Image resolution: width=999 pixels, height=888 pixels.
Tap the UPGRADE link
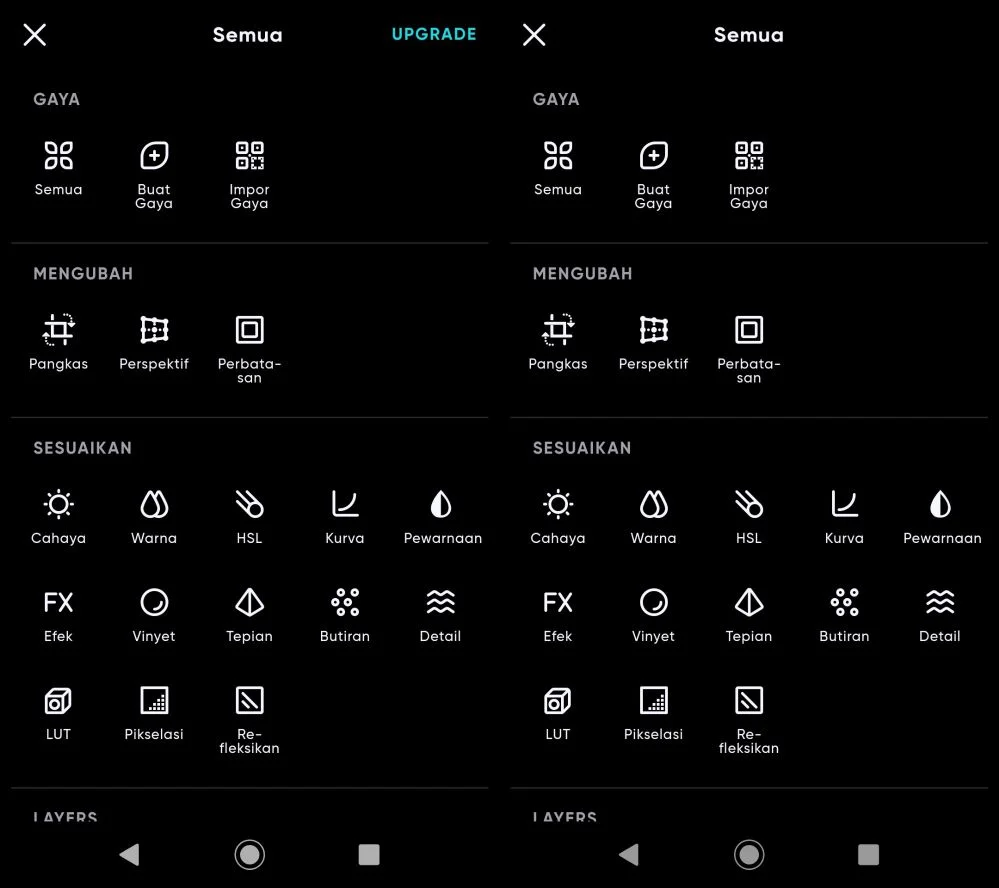[x=434, y=34]
